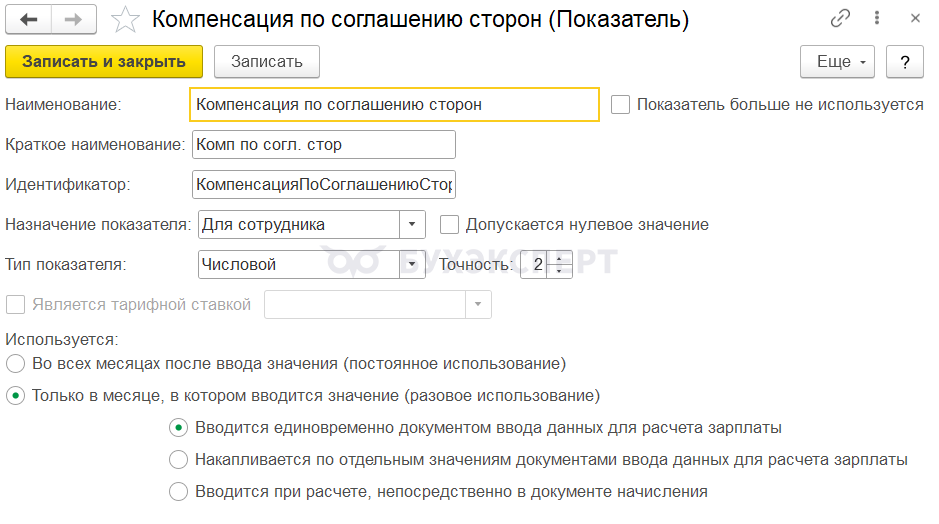This screenshot has width=939, height=524.
Task: Click the 'Идентификатор' text field
Action: point(323,185)
